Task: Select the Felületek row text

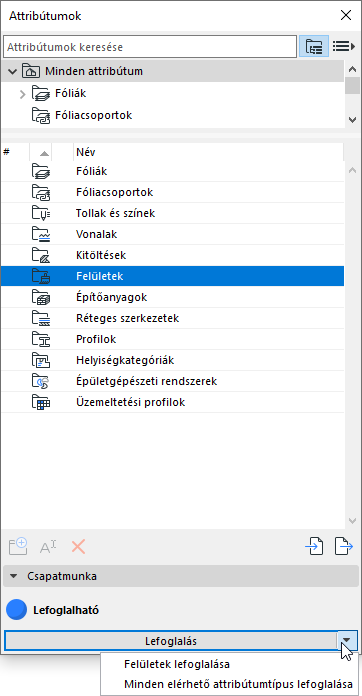Action: pos(99,276)
